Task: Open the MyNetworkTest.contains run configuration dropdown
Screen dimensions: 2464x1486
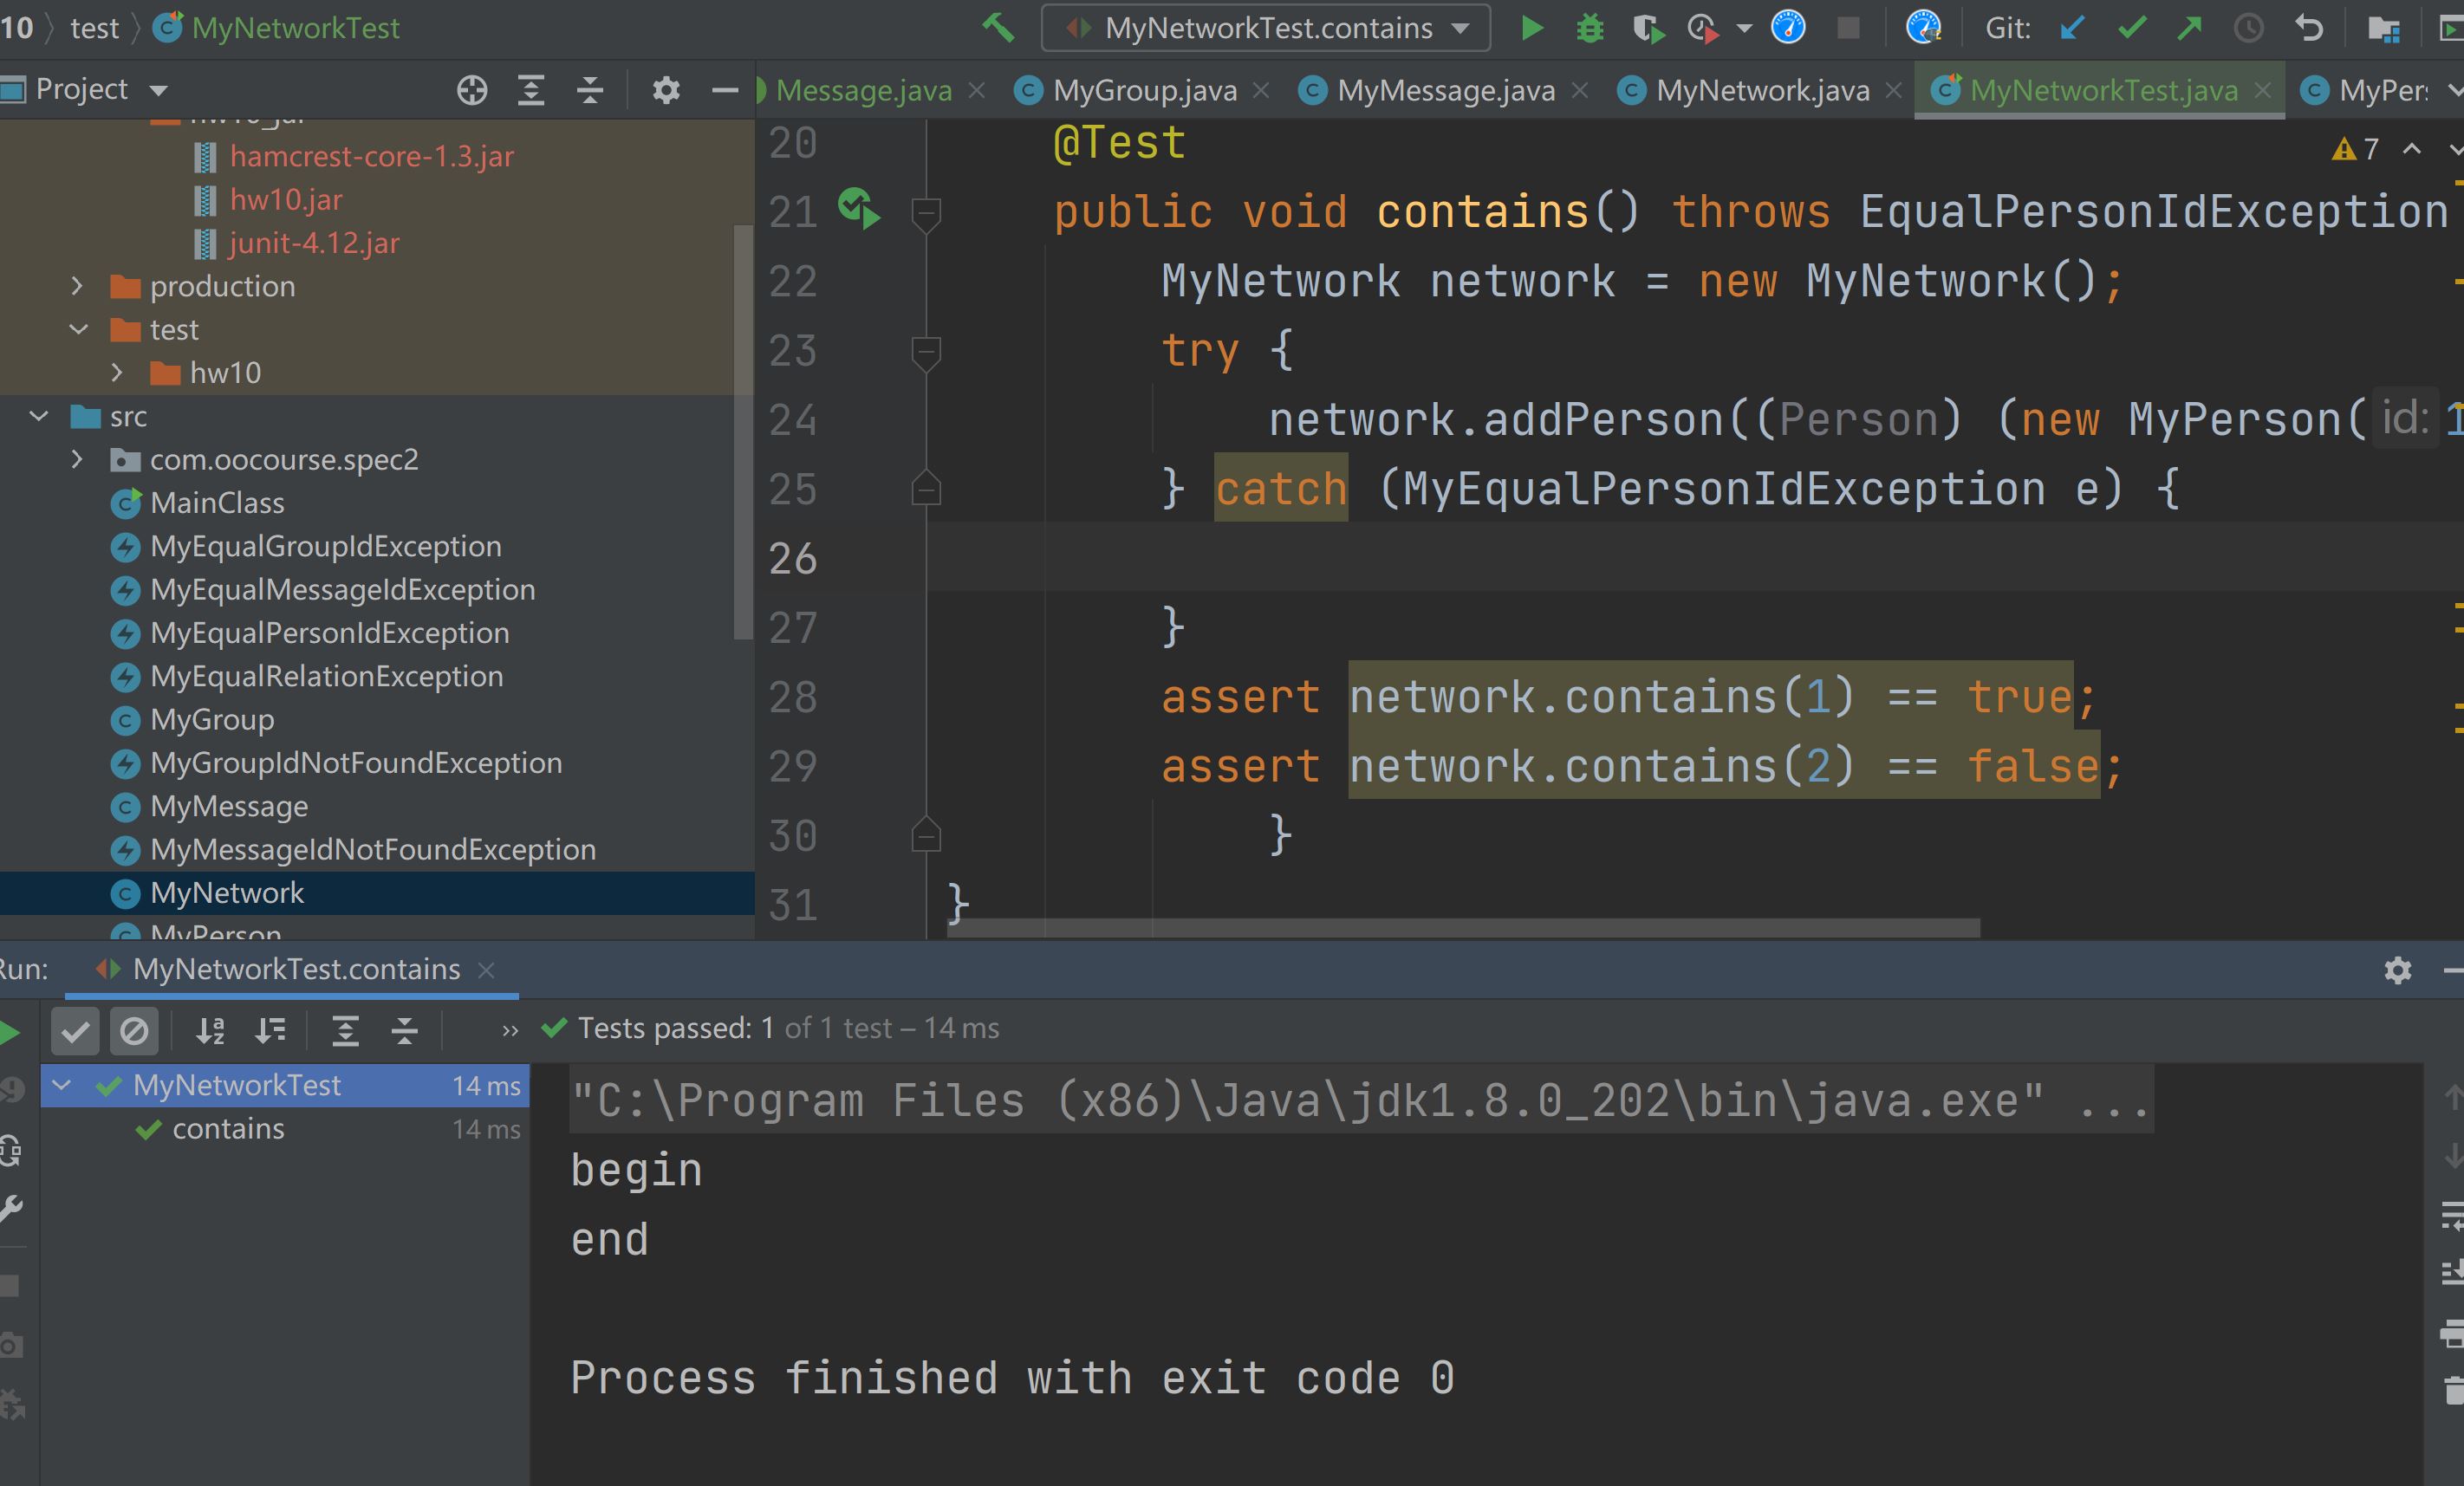Action: pos(1265,28)
